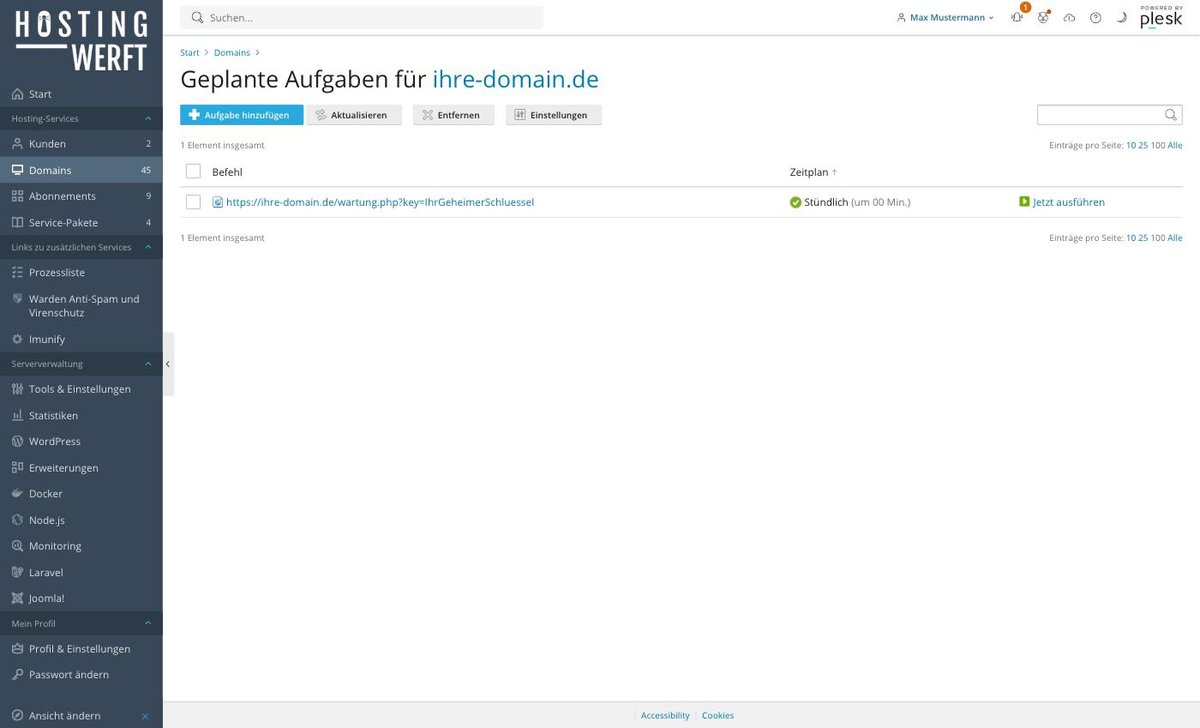Click the magnifier icon in list filter
Screen dimensions: 1200x728
click(1172, 115)
